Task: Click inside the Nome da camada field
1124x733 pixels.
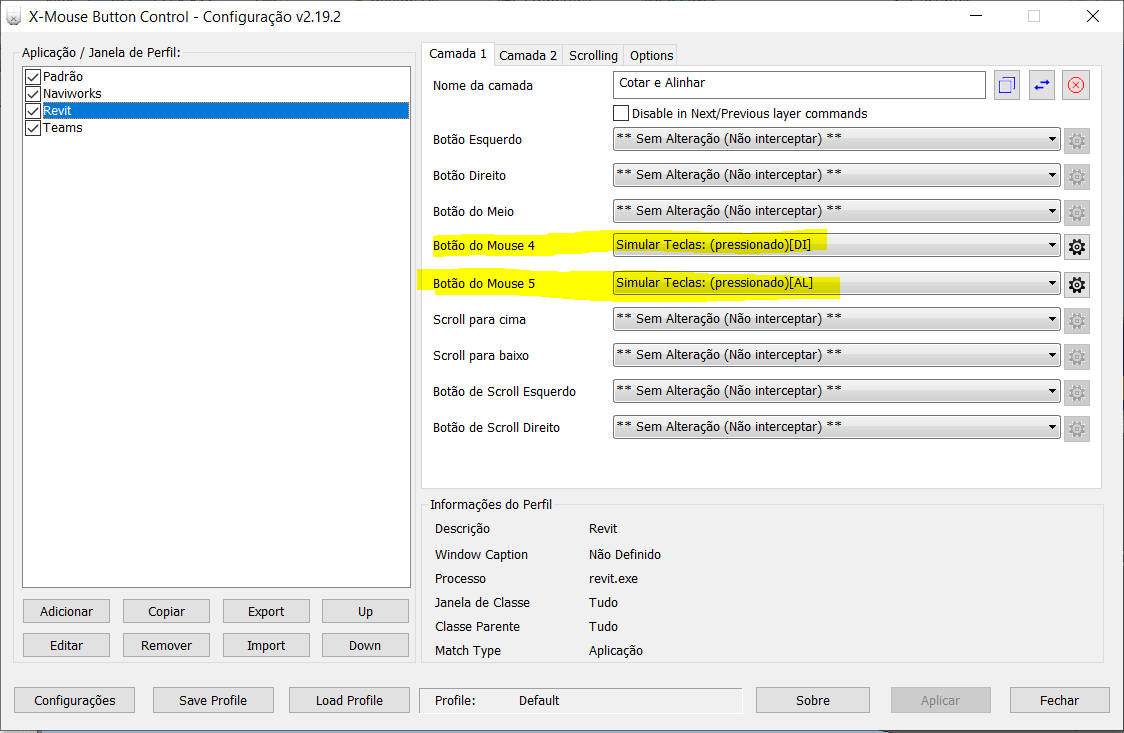Action: tap(798, 85)
